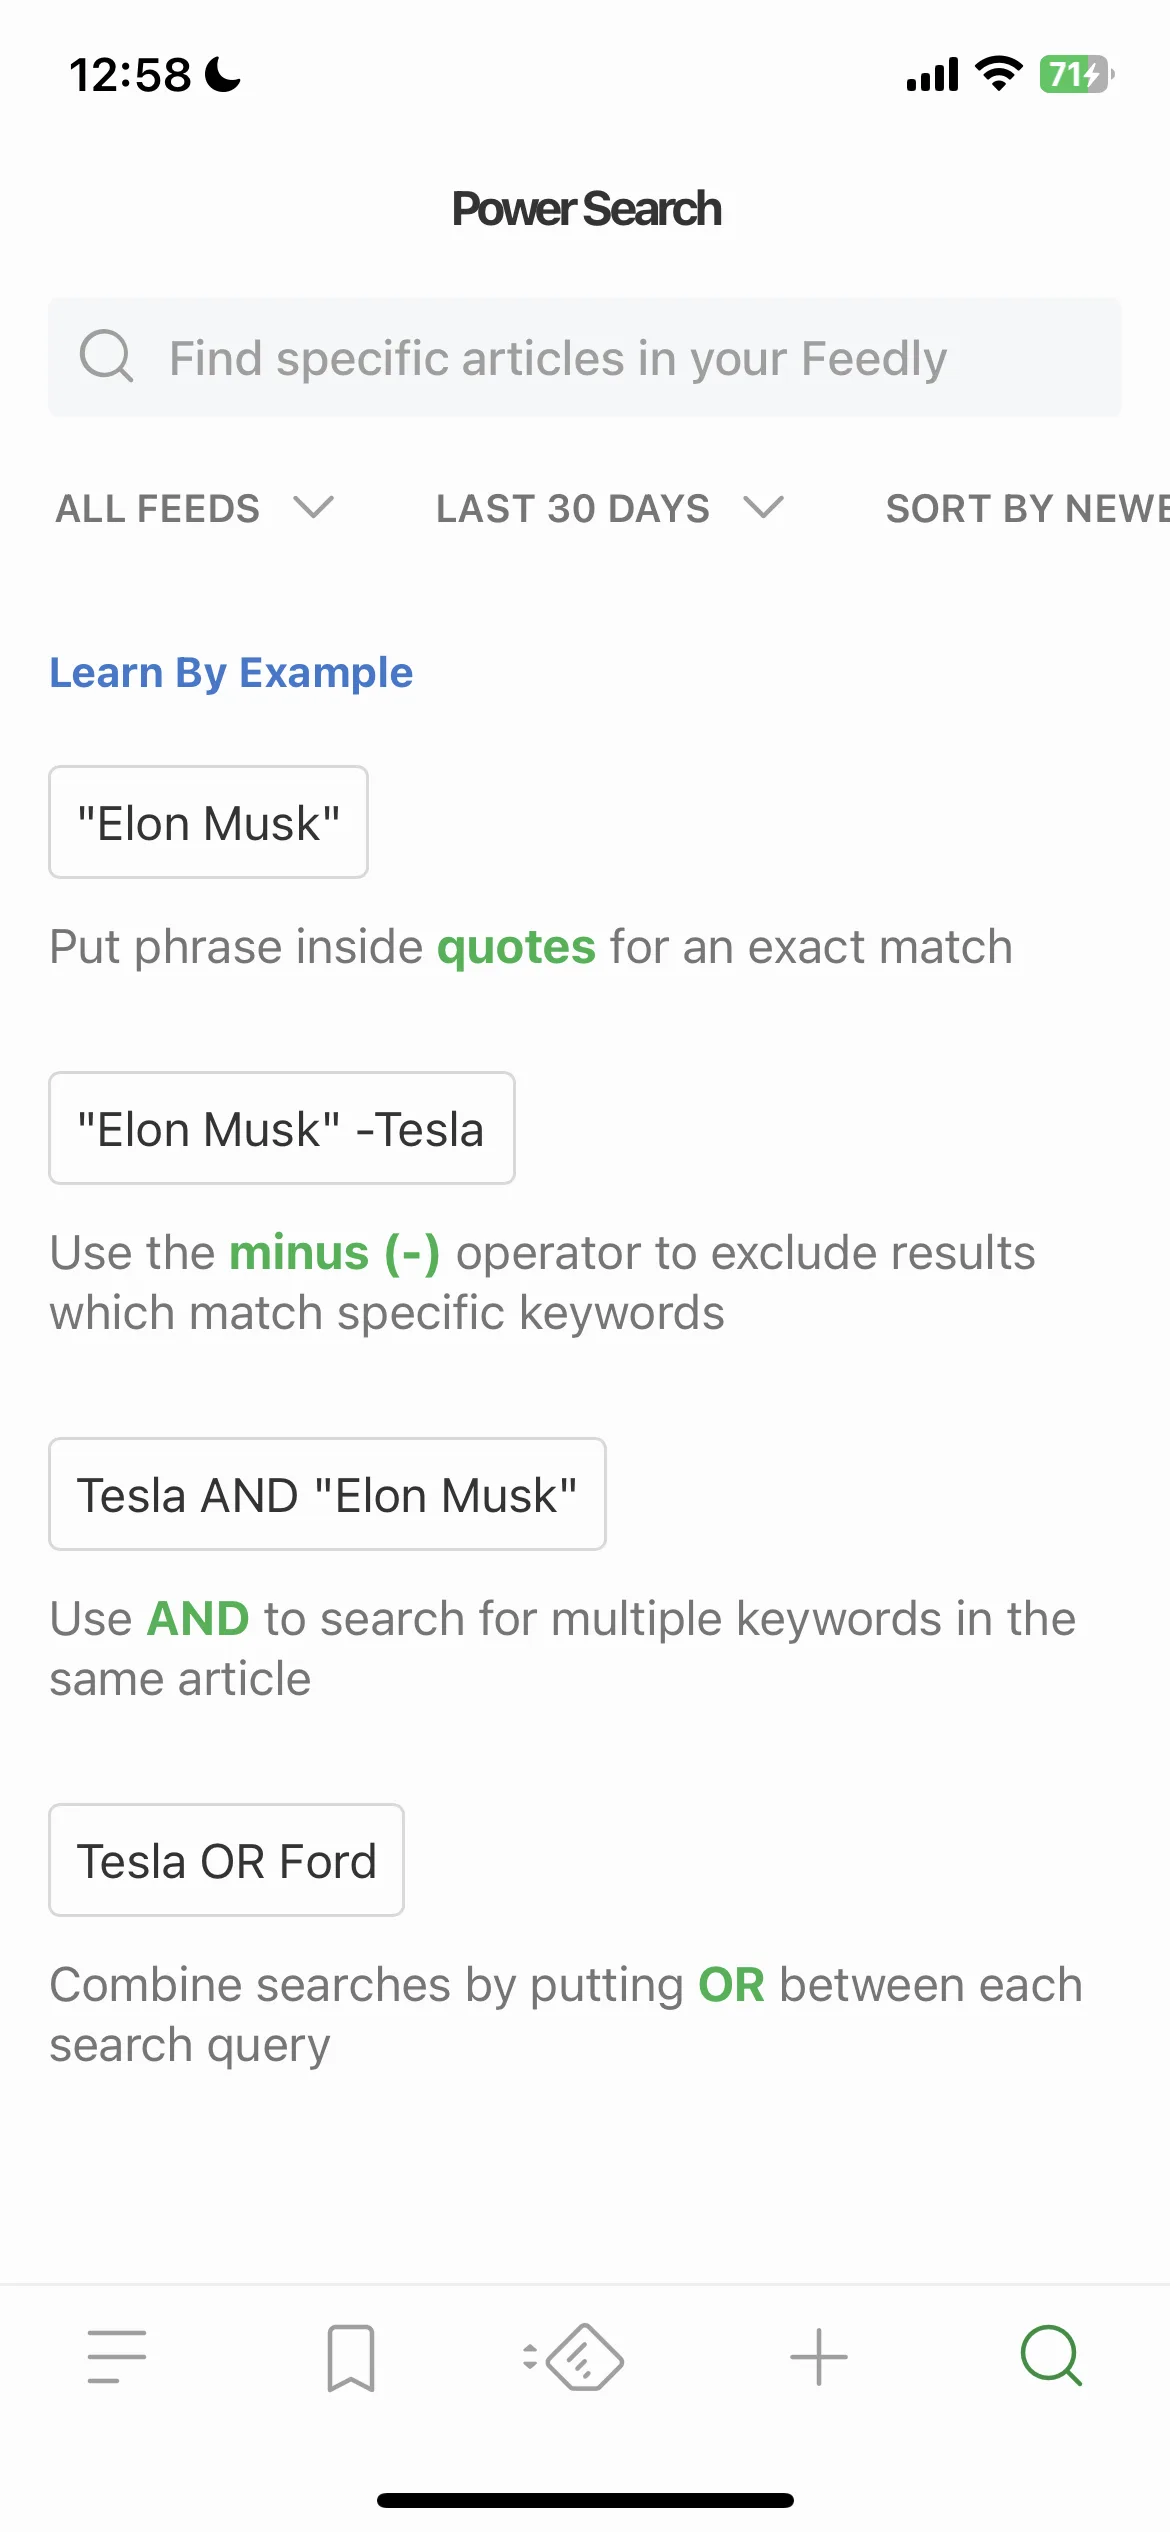Focus the Find specific articles search field
Screen dimensions: 1170x2532
585,357
